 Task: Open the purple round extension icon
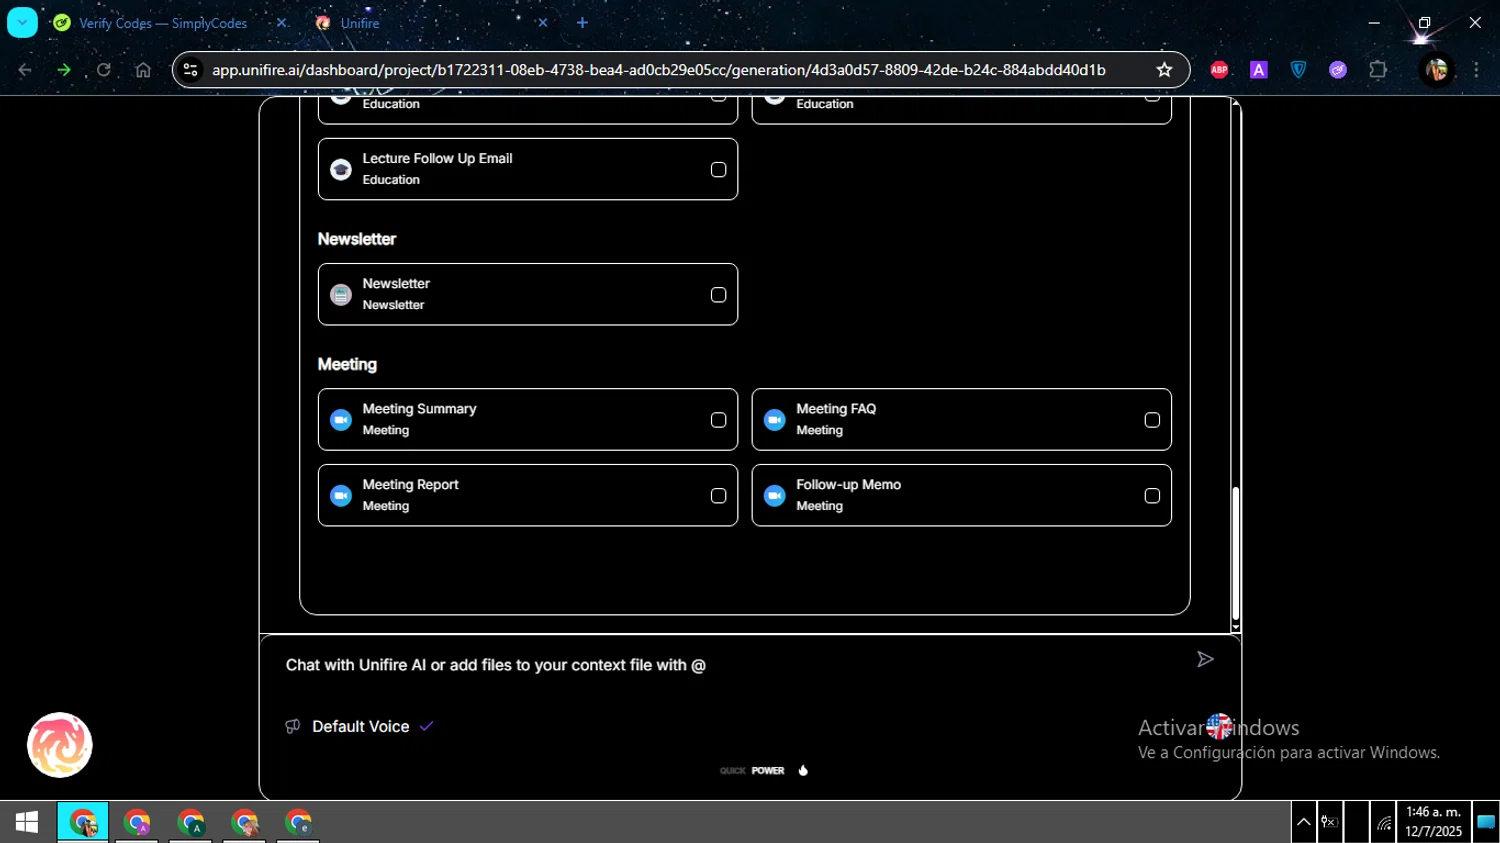[1338, 70]
